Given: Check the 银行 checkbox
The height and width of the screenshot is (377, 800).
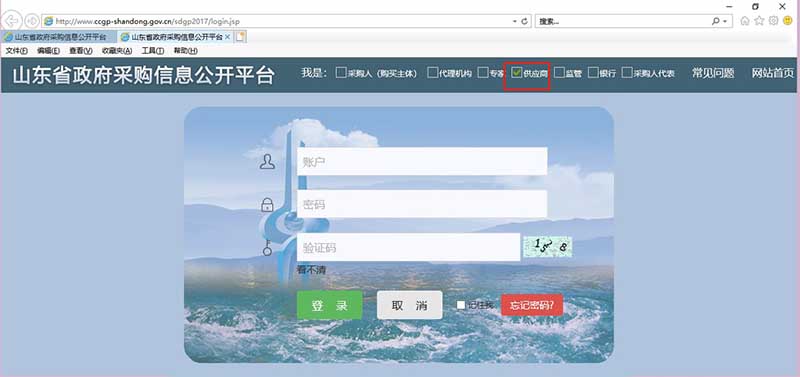Looking at the screenshot, I should click(593, 72).
